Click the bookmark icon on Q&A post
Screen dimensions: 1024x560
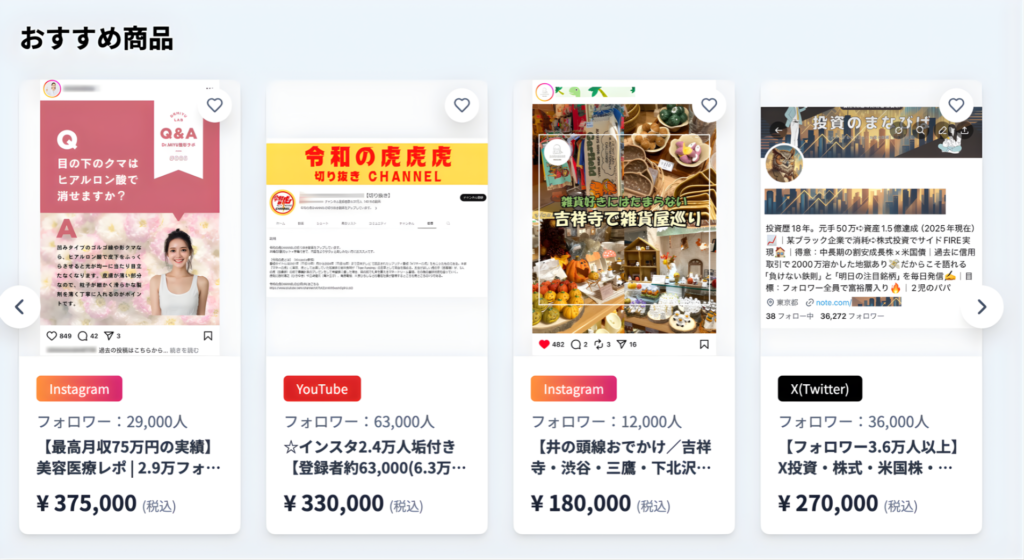click(x=208, y=335)
